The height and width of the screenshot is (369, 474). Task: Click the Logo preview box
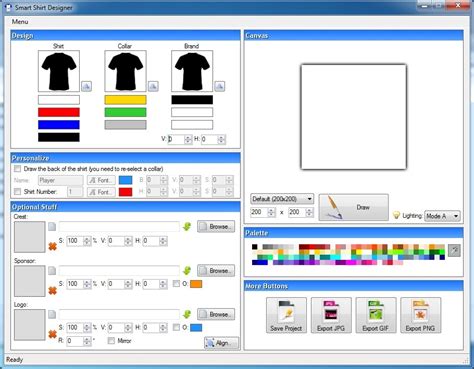[x=30, y=325]
